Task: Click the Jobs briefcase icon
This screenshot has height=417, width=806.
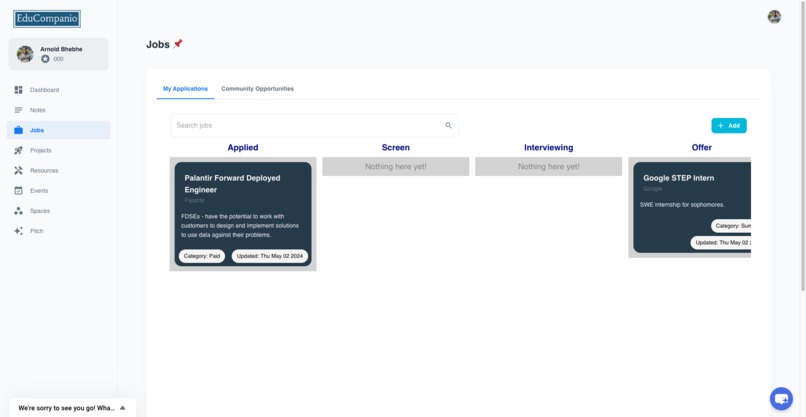Action: pyautogui.click(x=19, y=130)
